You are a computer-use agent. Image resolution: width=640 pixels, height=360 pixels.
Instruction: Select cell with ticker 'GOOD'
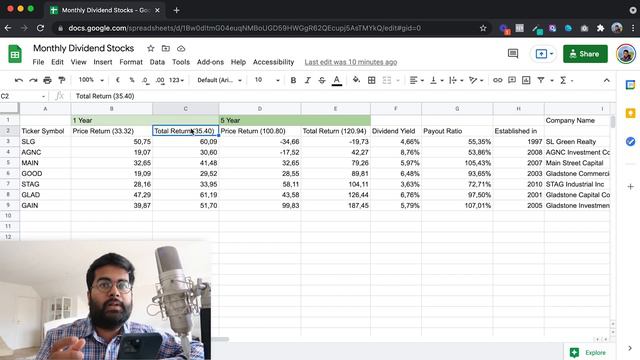45,173
